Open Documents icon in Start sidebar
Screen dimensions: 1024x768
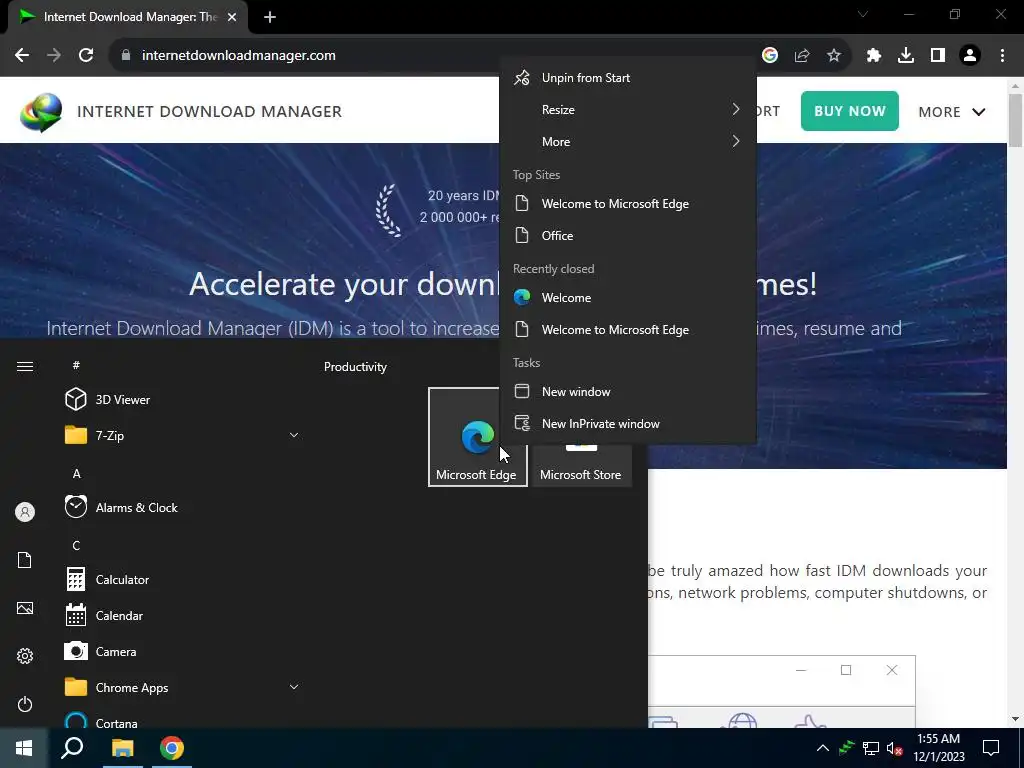coord(25,560)
